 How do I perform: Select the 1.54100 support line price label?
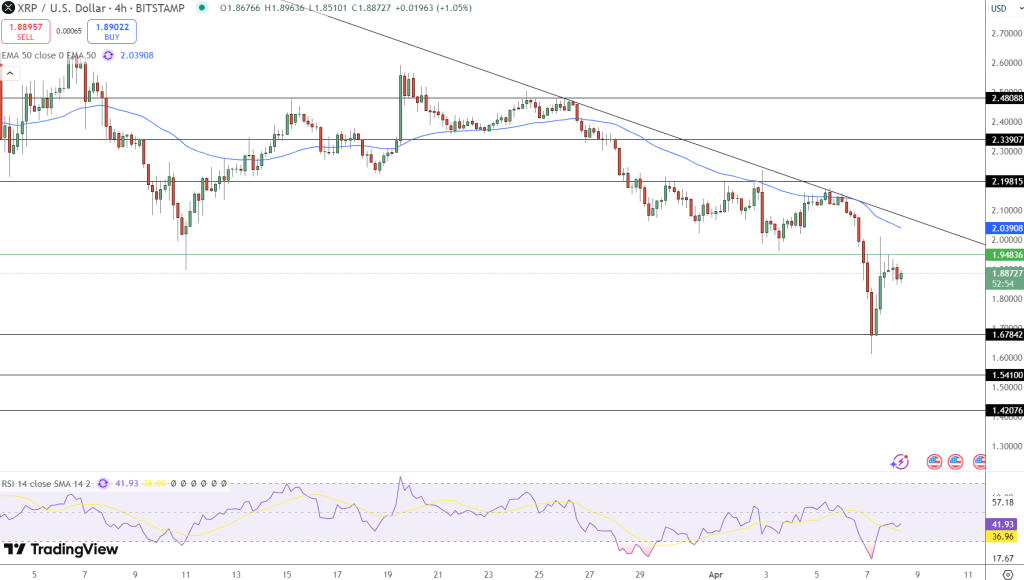pyautogui.click(x=1005, y=375)
